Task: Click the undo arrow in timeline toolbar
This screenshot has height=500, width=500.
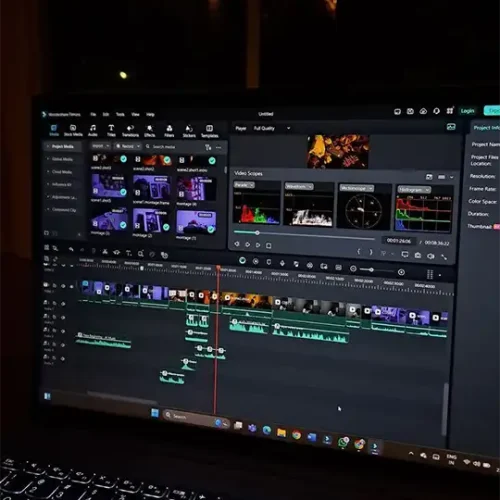Action: pyautogui.click(x=71, y=249)
